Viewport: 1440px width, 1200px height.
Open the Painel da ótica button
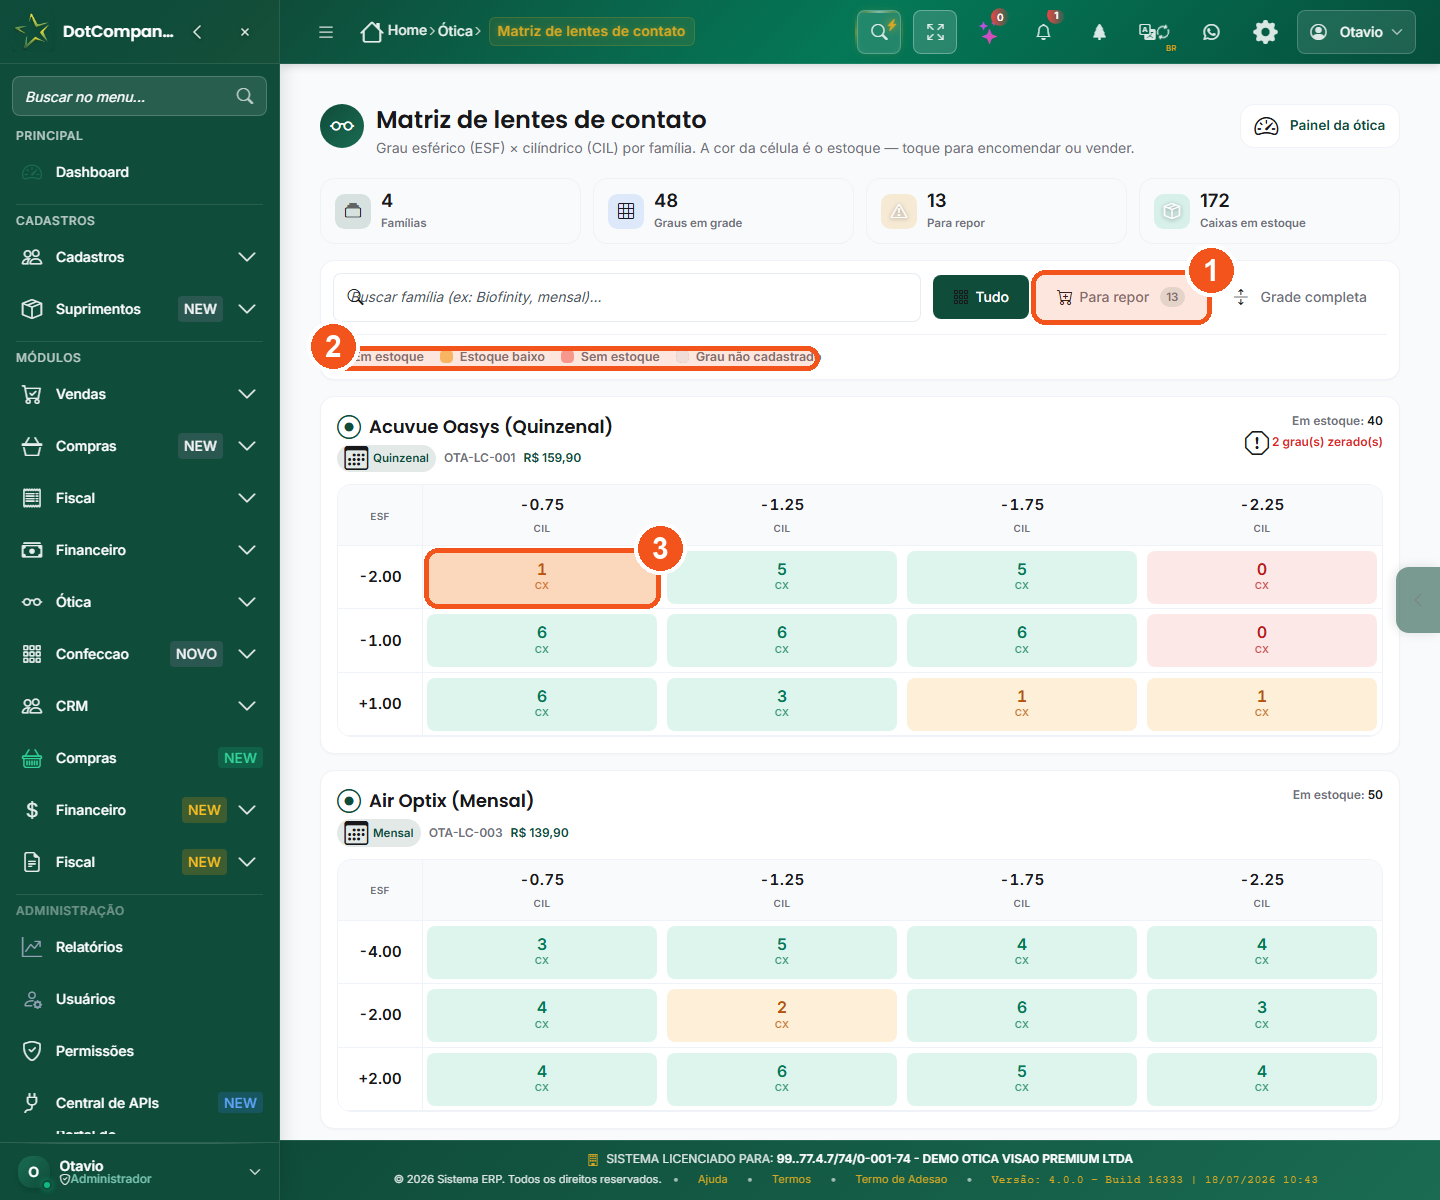pos(1320,126)
